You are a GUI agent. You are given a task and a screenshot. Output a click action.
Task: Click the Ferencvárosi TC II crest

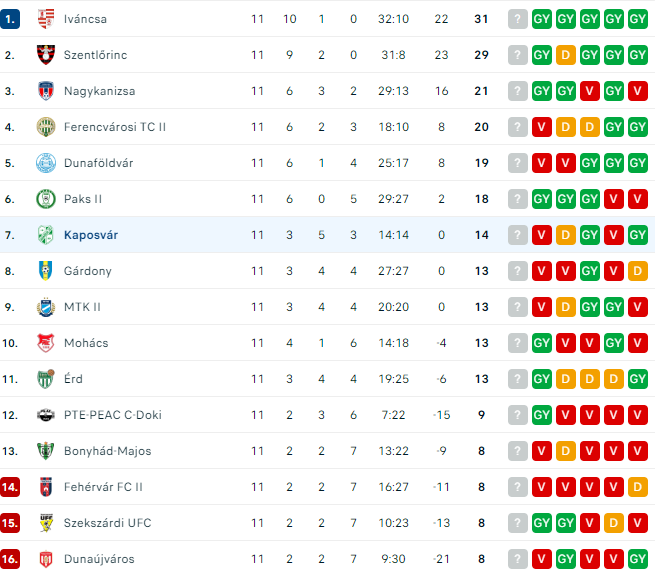46,127
